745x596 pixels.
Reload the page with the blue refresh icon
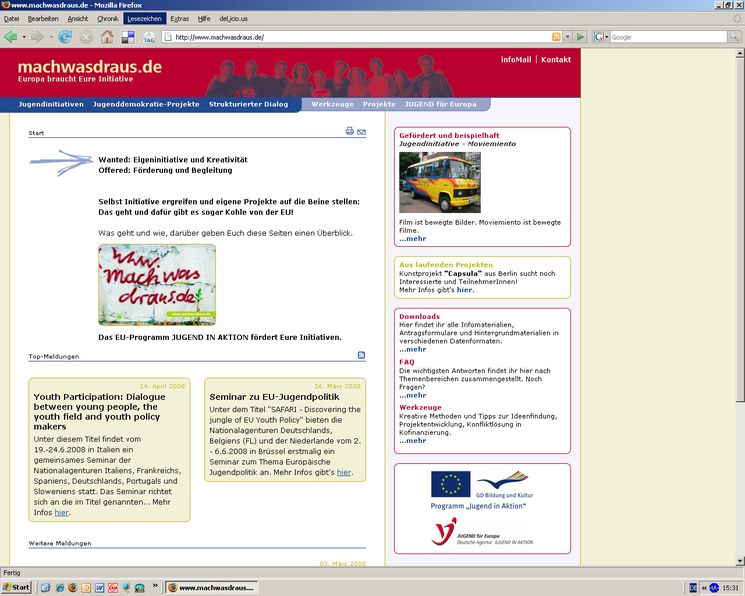tap(65, 37)
